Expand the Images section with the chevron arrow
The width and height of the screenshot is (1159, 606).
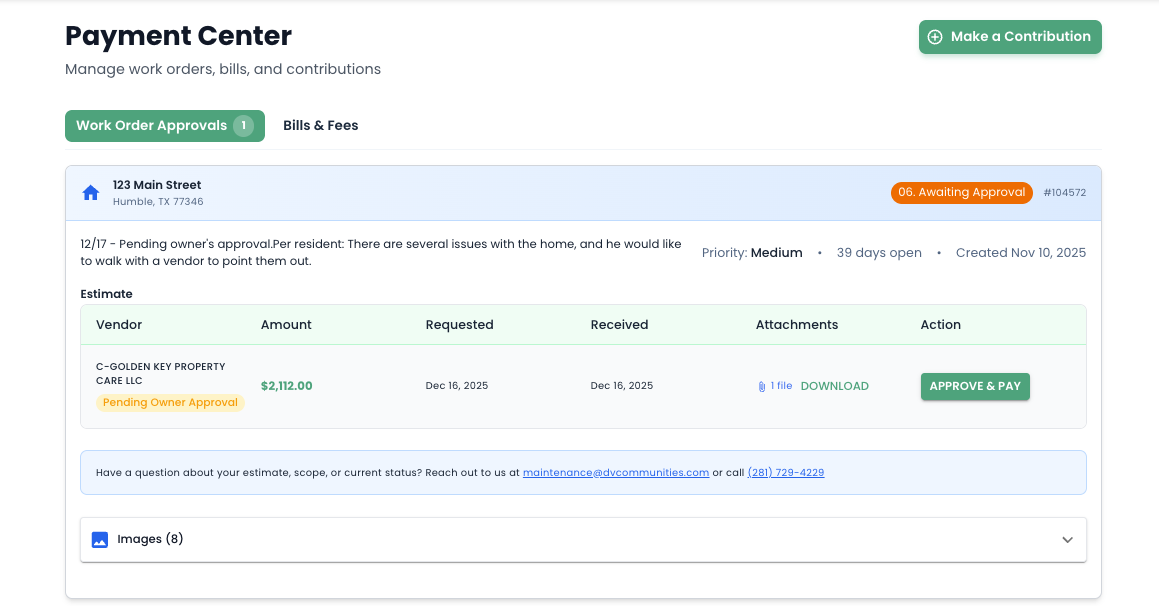1067,540
